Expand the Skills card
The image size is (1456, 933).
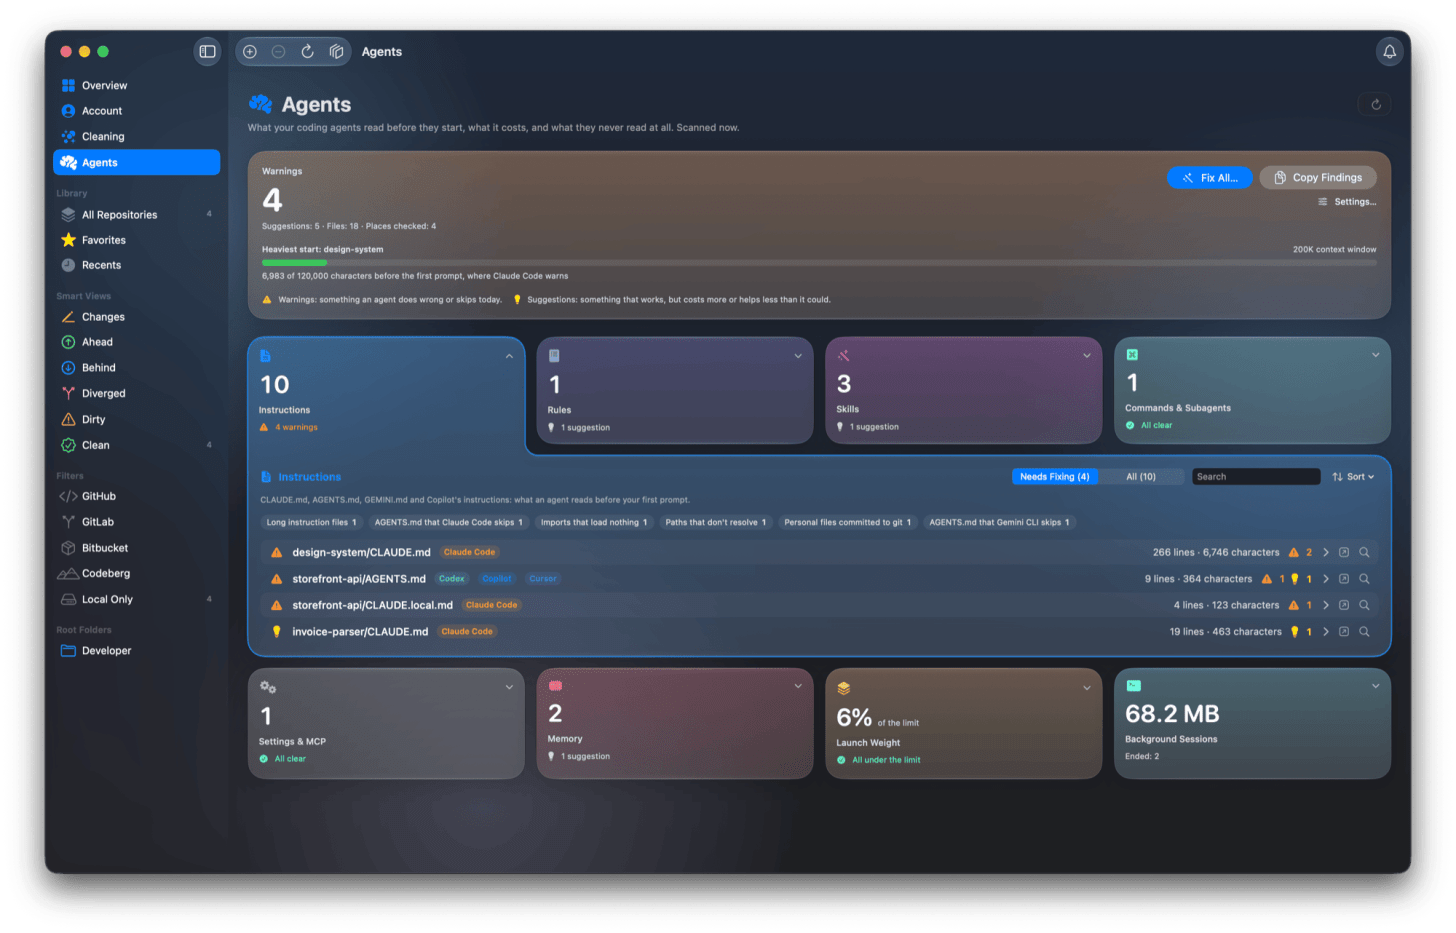1087,356
